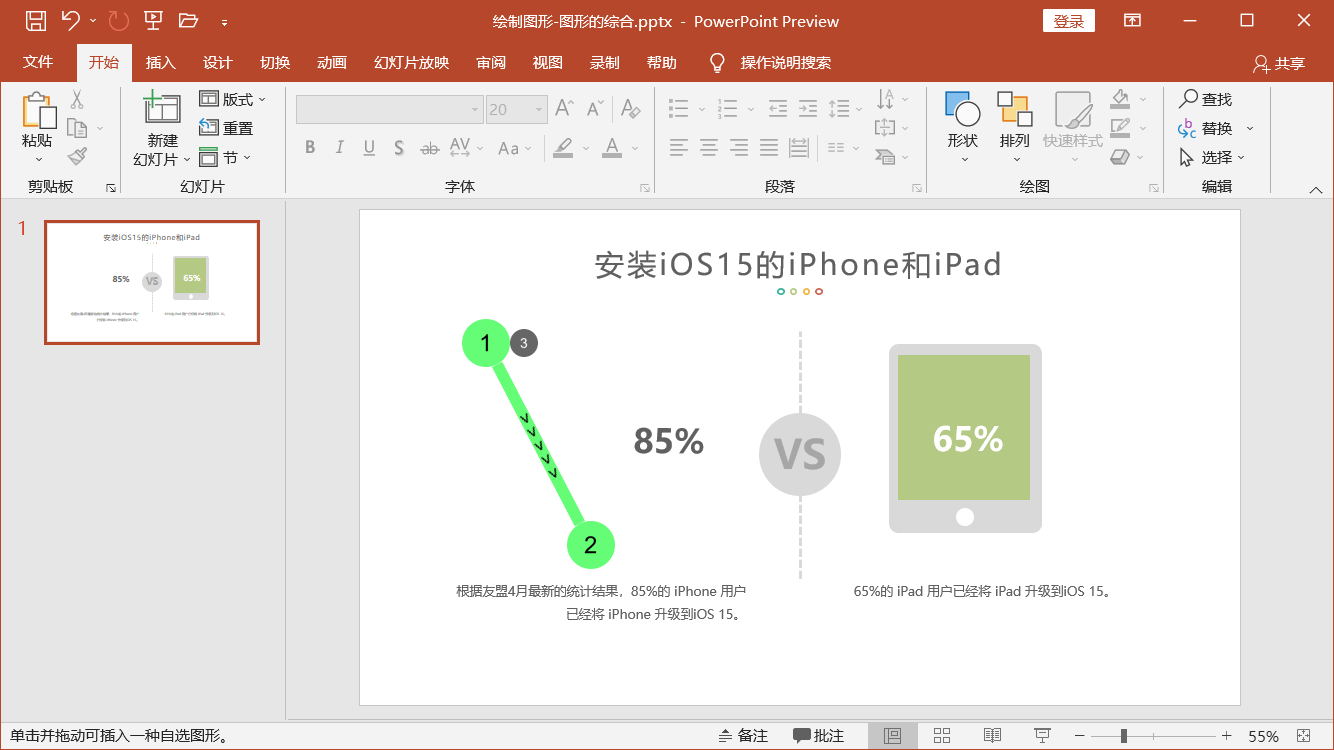Switch to Design tab (设计)
Image resolution: width=1334 pixels, height=750 pixels.
pos(217,62)
